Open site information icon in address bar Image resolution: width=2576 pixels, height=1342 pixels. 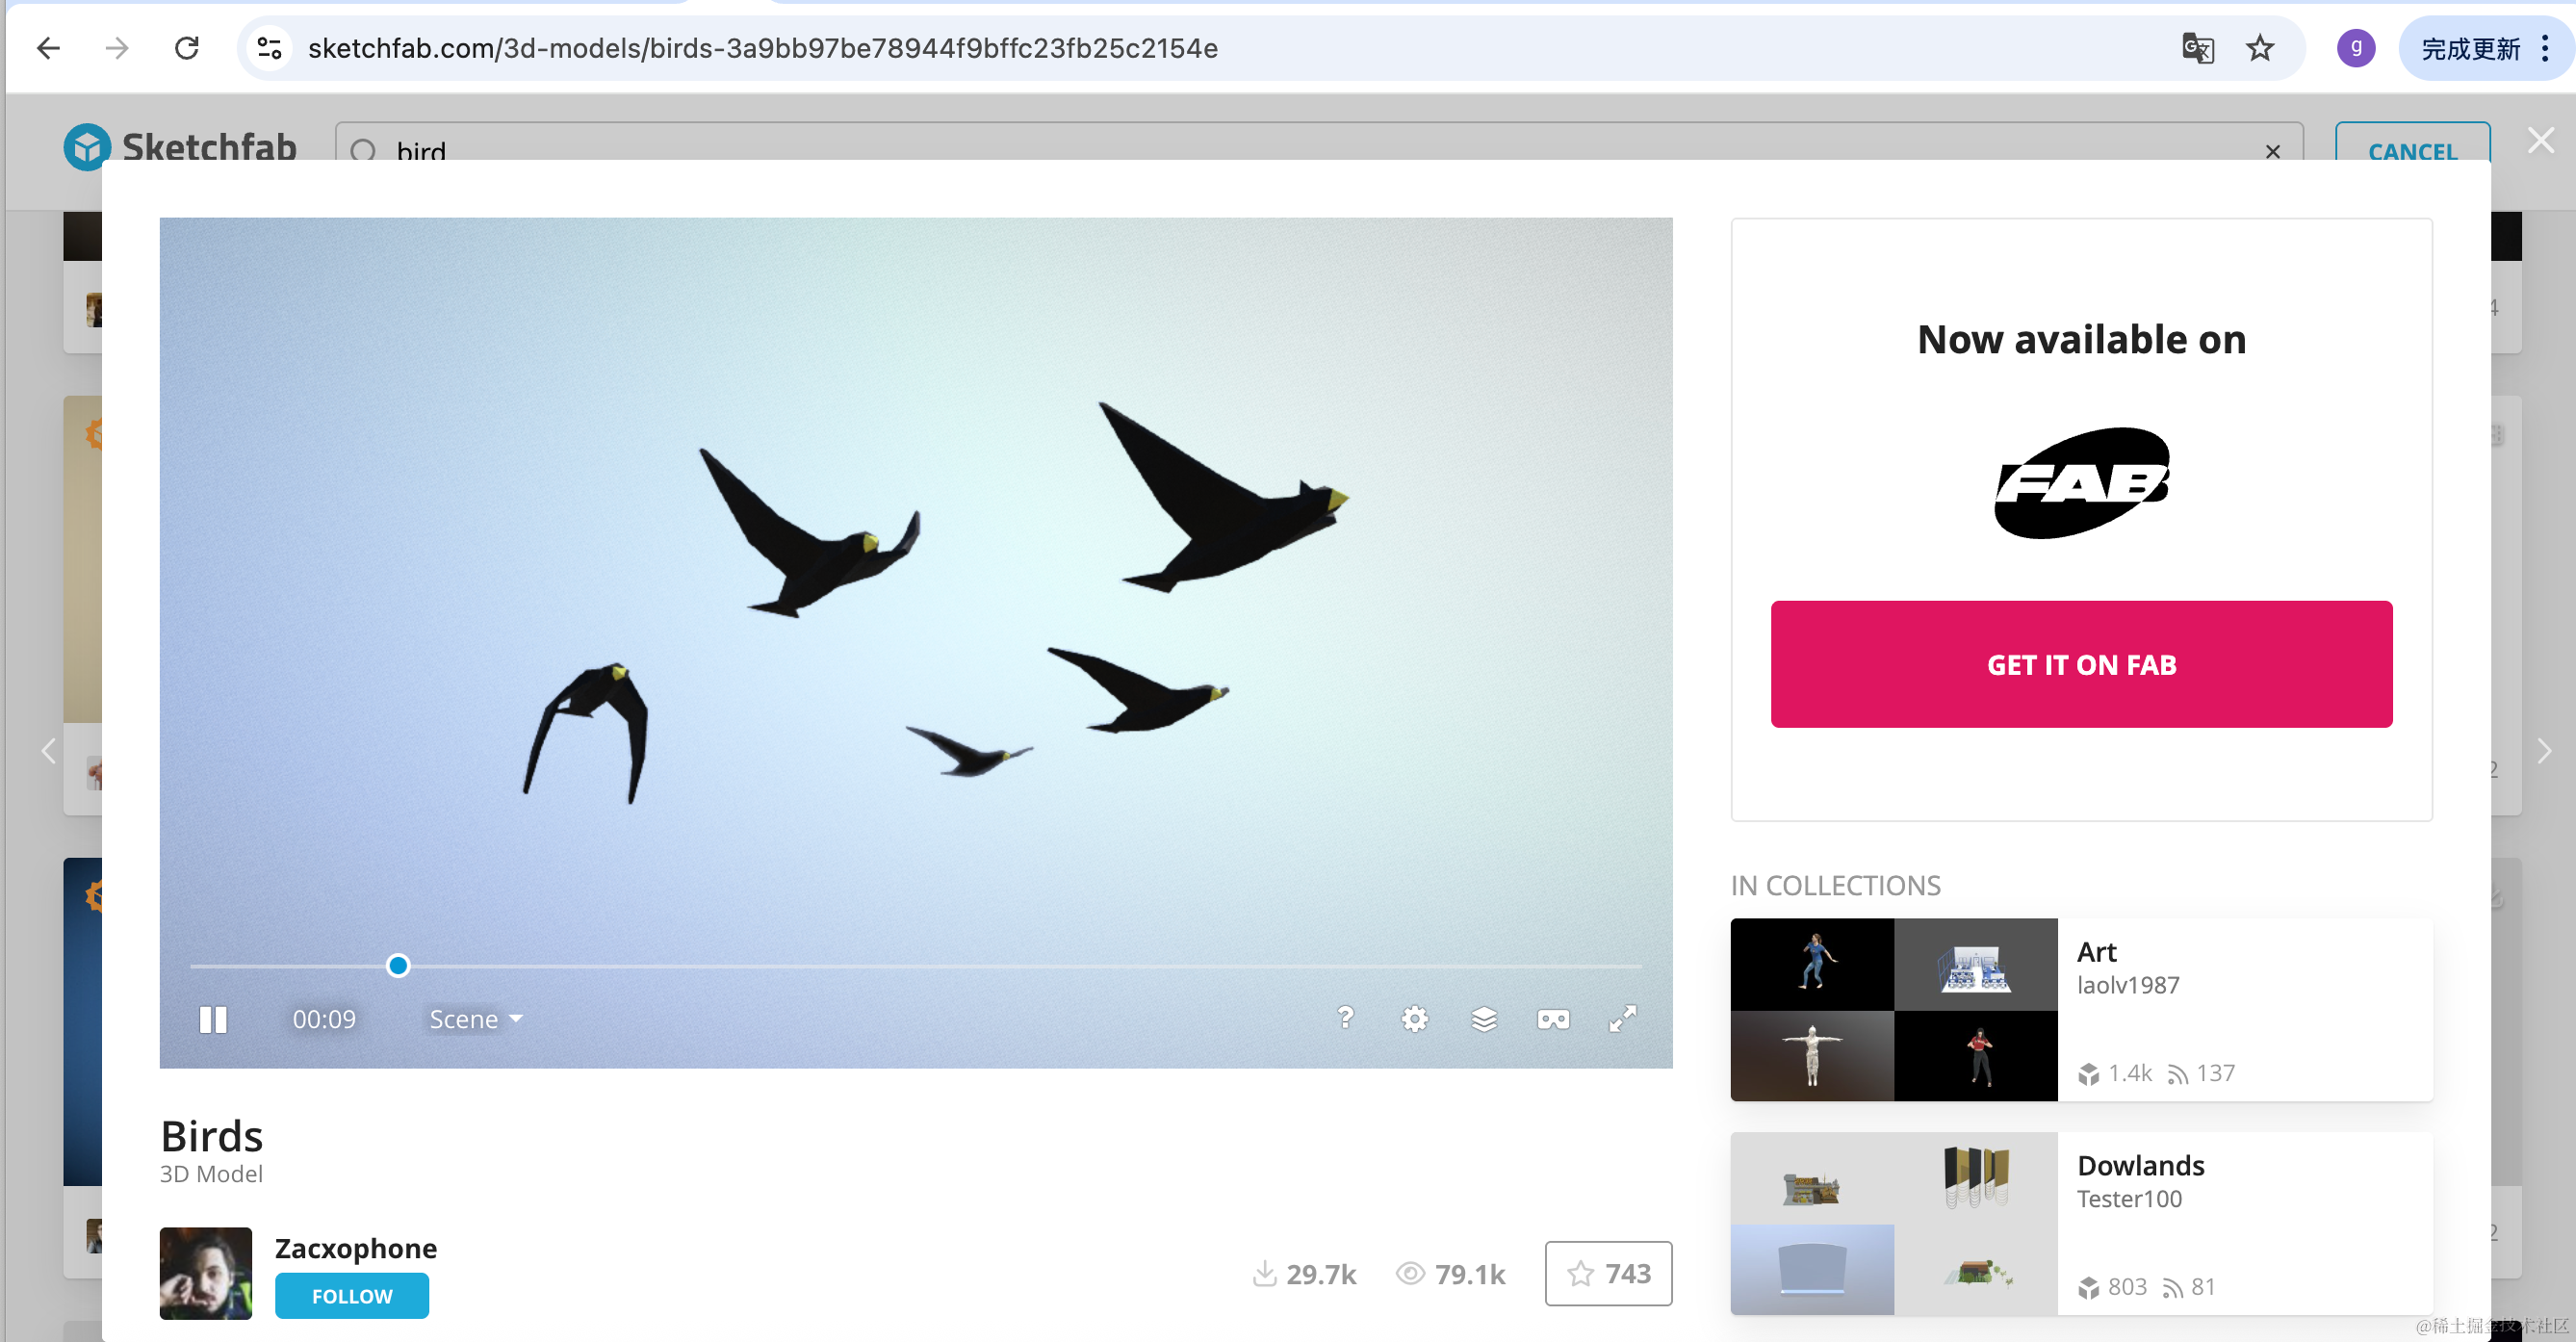click(x=269, y=48)
